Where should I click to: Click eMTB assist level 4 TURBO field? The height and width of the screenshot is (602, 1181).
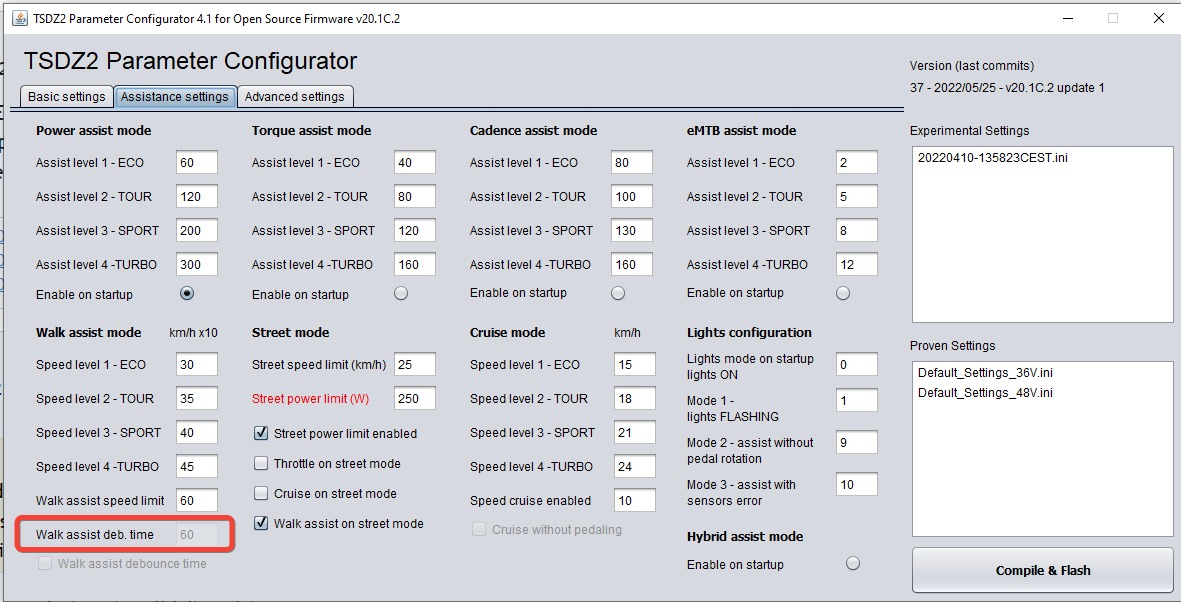coord(856,264)
